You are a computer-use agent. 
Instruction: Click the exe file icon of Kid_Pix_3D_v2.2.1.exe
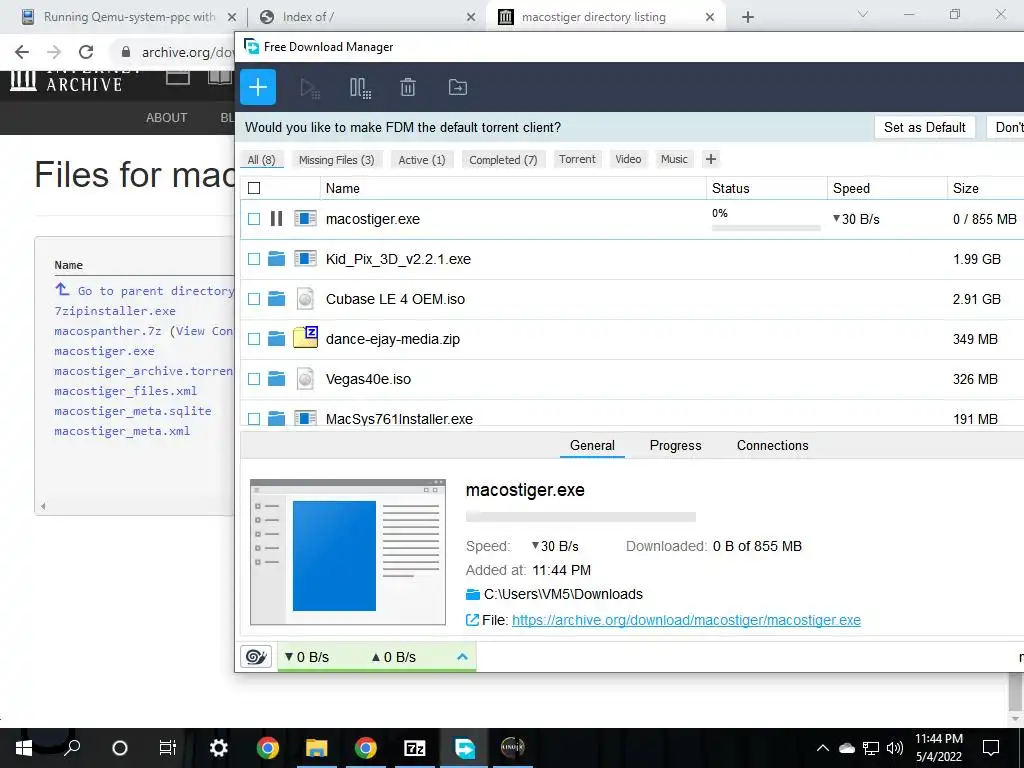305,259
